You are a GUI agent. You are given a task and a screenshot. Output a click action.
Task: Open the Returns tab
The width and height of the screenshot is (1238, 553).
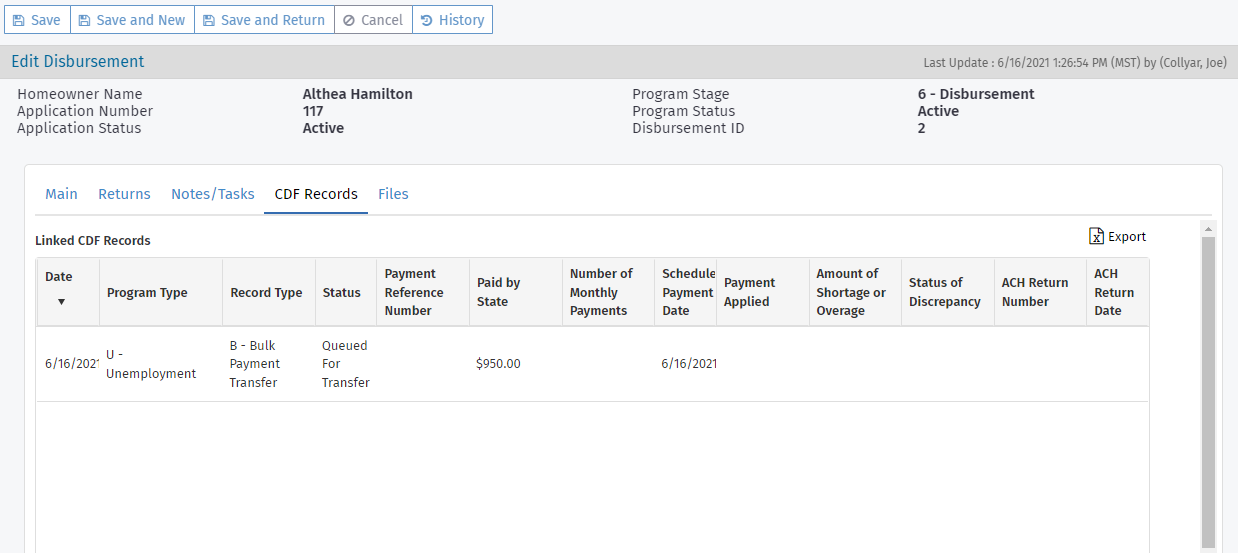coord(124,194)
